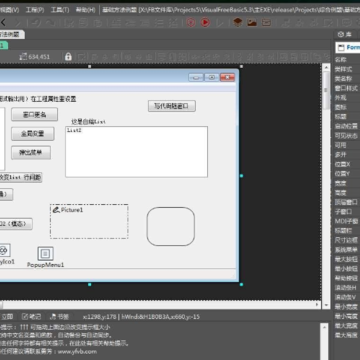Click the checkmark icon right of the play button

click(x=220, y=23)
